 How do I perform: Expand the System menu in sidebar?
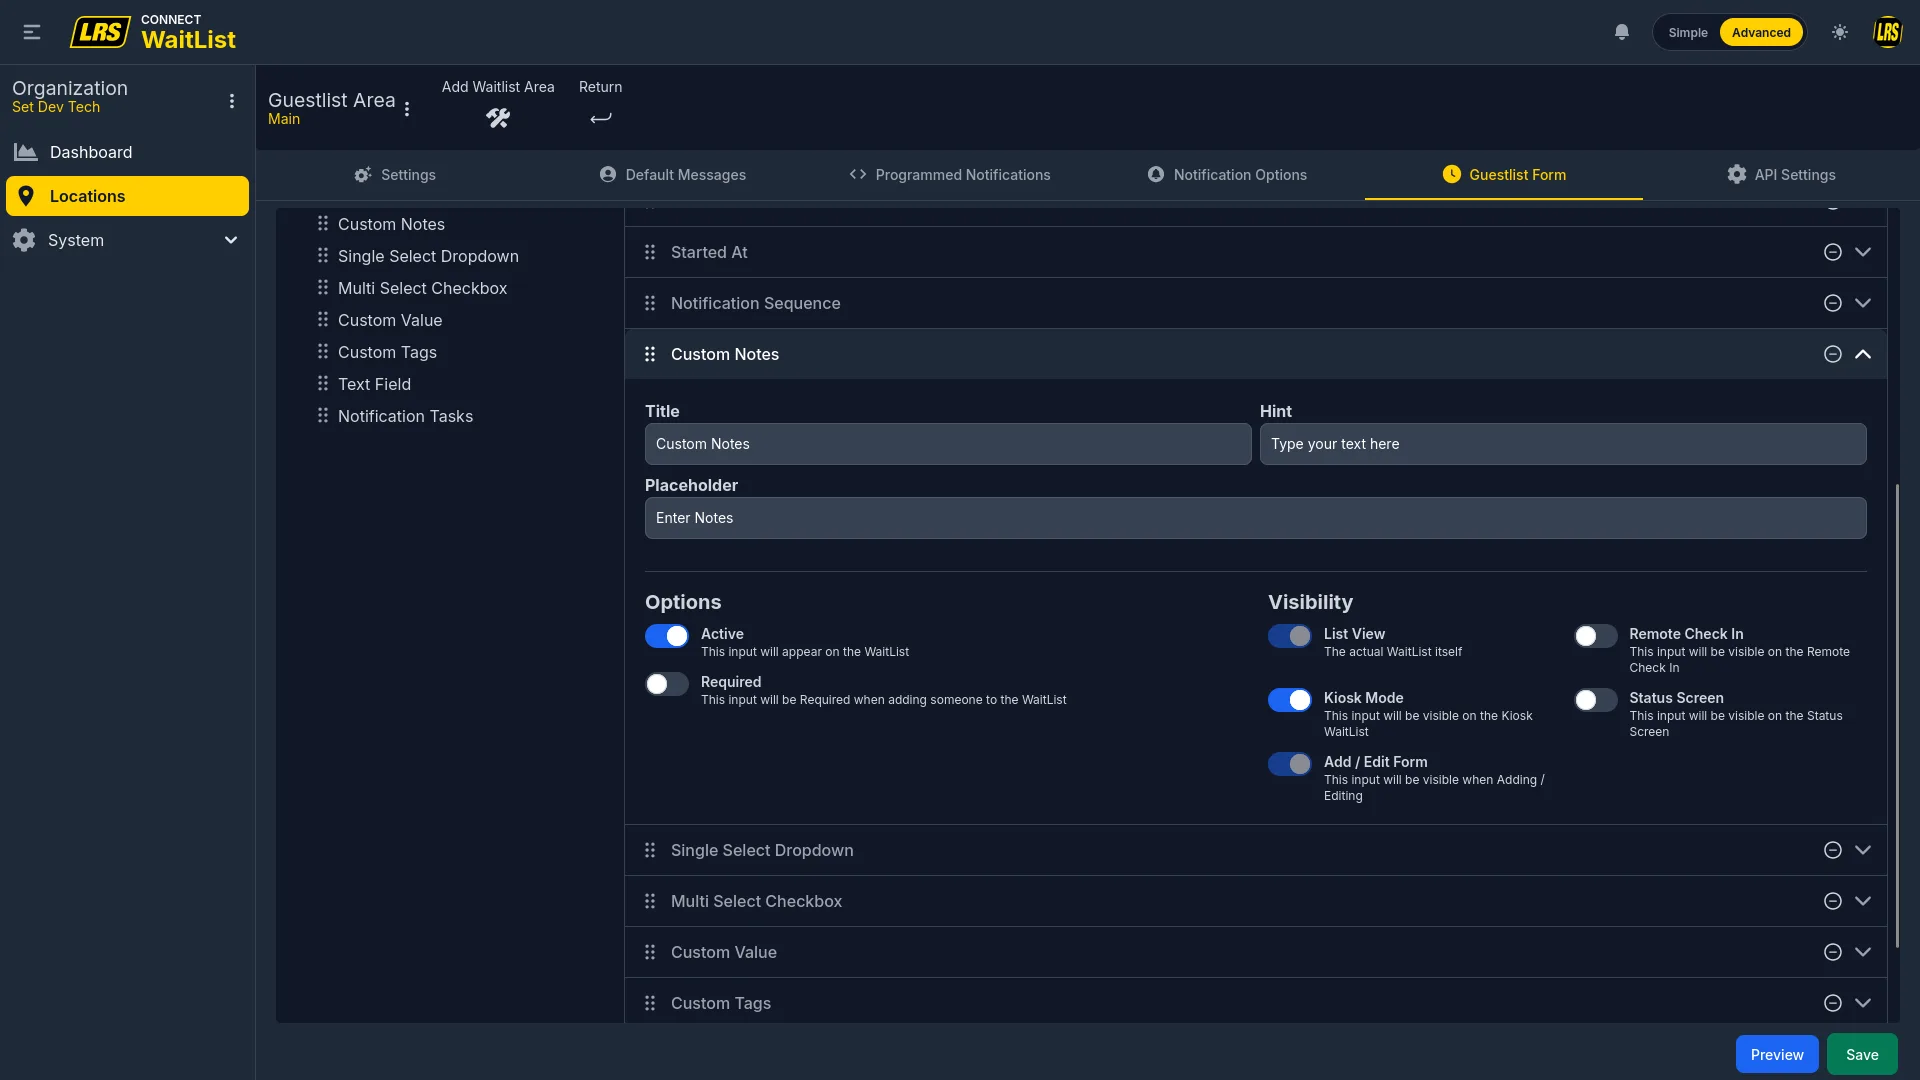(127, 240)
